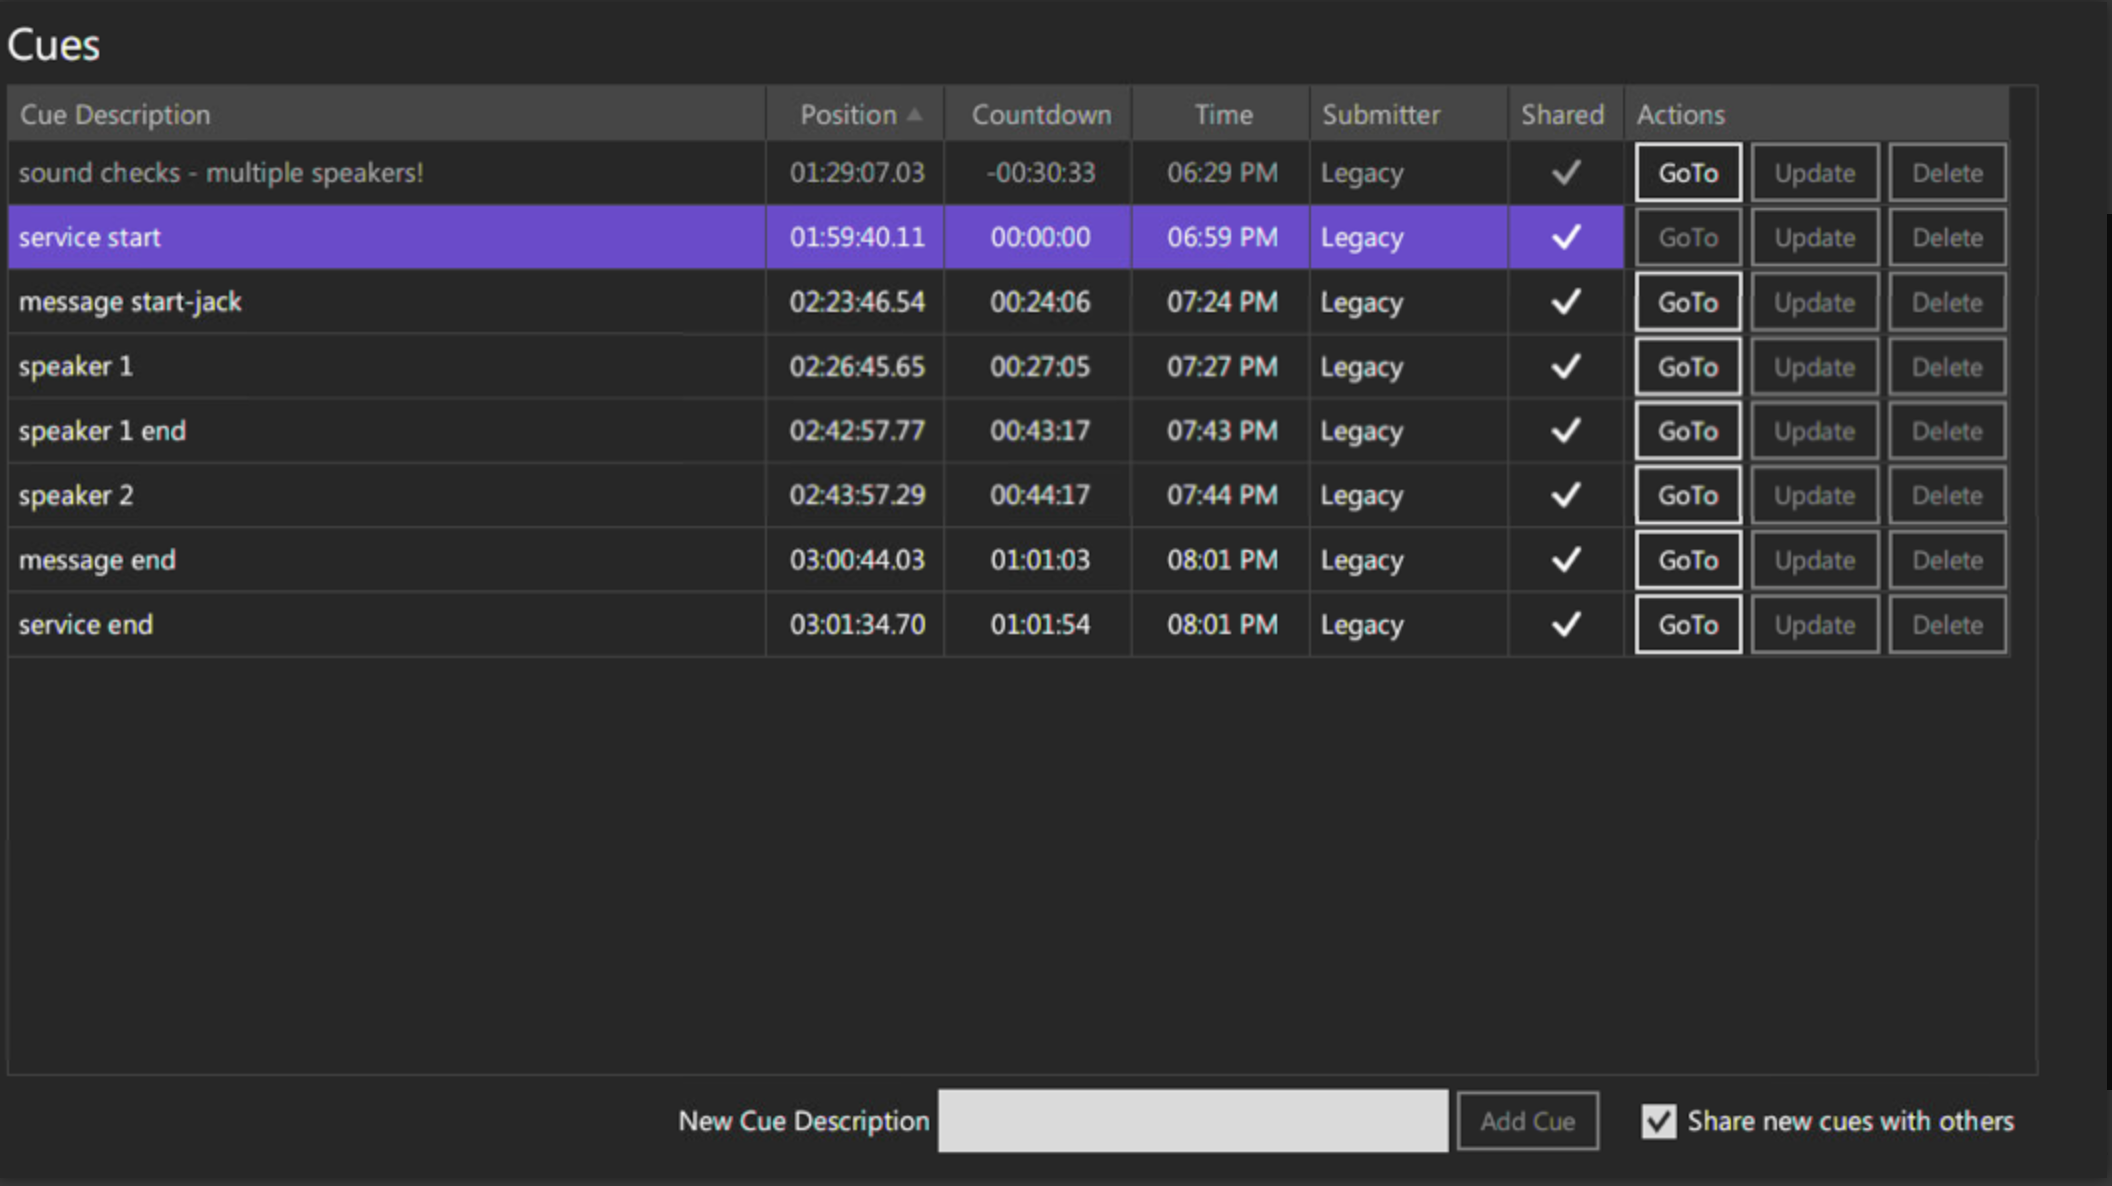This screenshot has width=2112, height=1186.
Task: Click the Countdown column header
Action: click(1040, 114)
